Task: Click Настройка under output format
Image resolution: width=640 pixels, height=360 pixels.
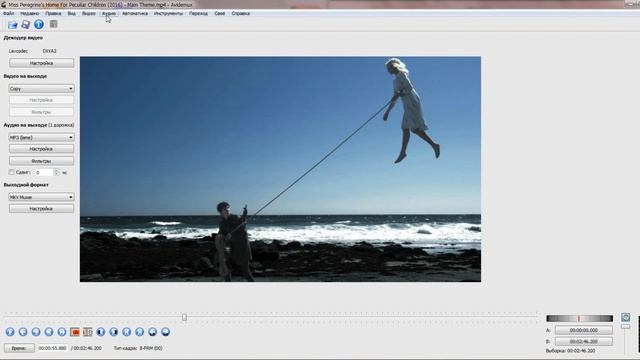Action: [41, 209]
